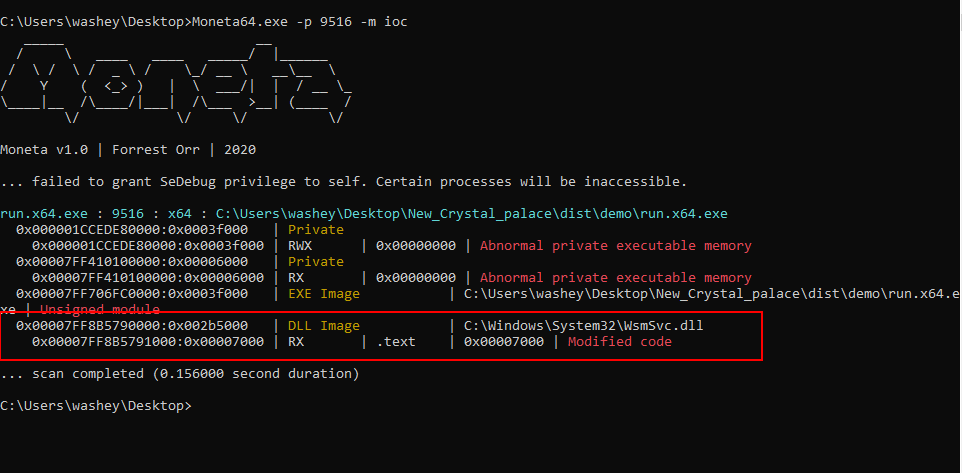Click the warning on the 0x00007FF410100000 RX row
Image resolution: width=962 pixels, height=473 pixels.
coord(615,278)
